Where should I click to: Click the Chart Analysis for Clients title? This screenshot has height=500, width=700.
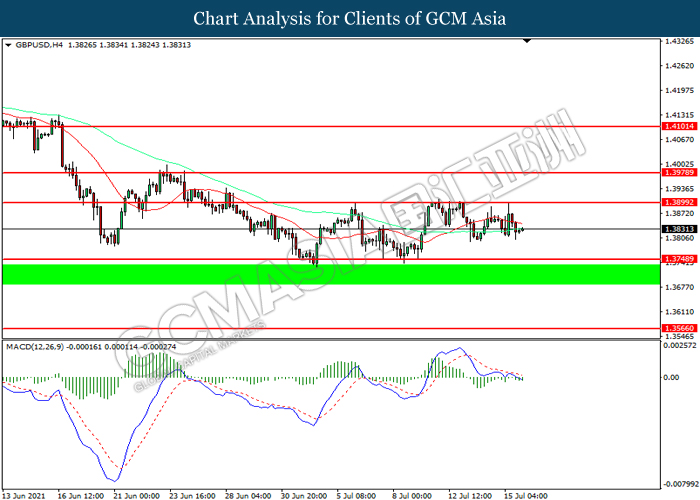[350, 18]
